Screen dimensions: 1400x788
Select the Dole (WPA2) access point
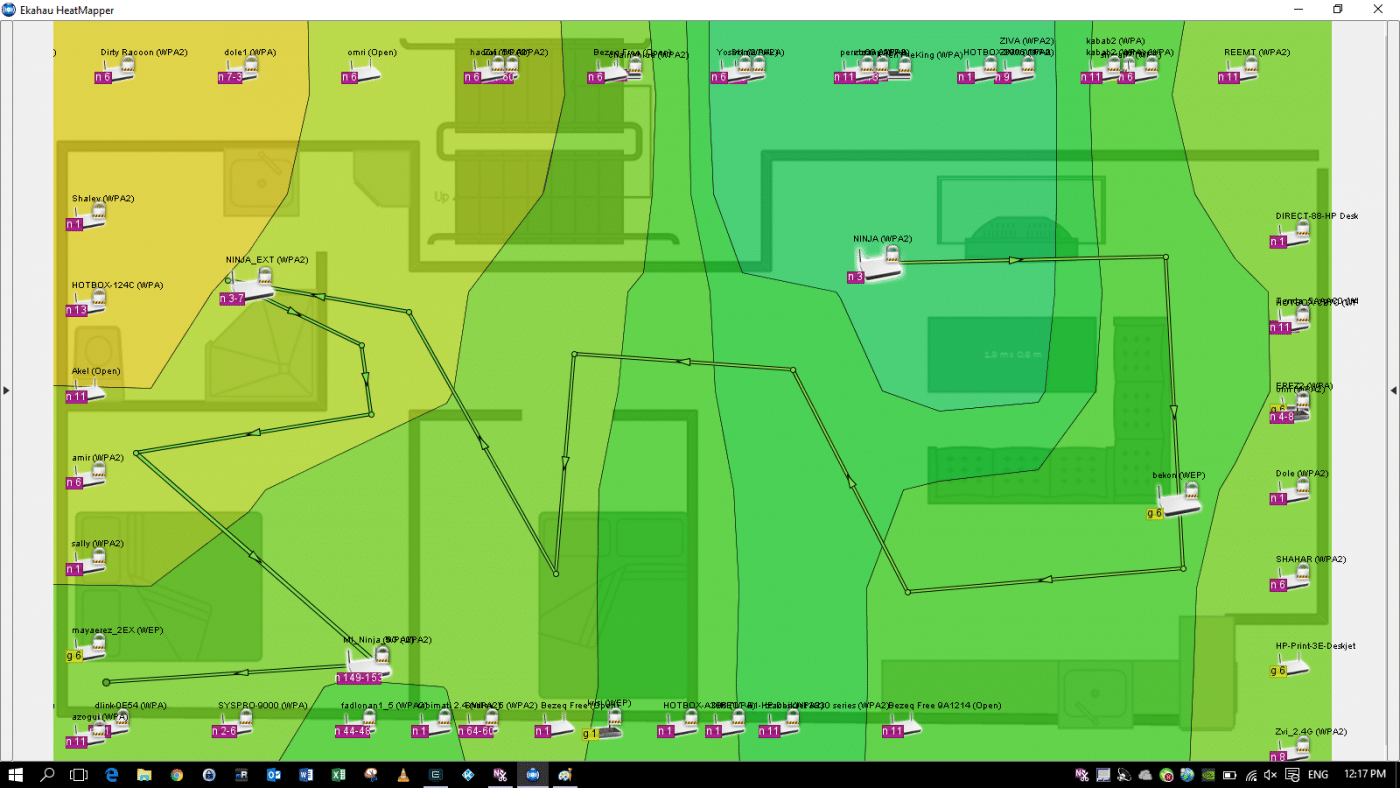click(1295, 492)
